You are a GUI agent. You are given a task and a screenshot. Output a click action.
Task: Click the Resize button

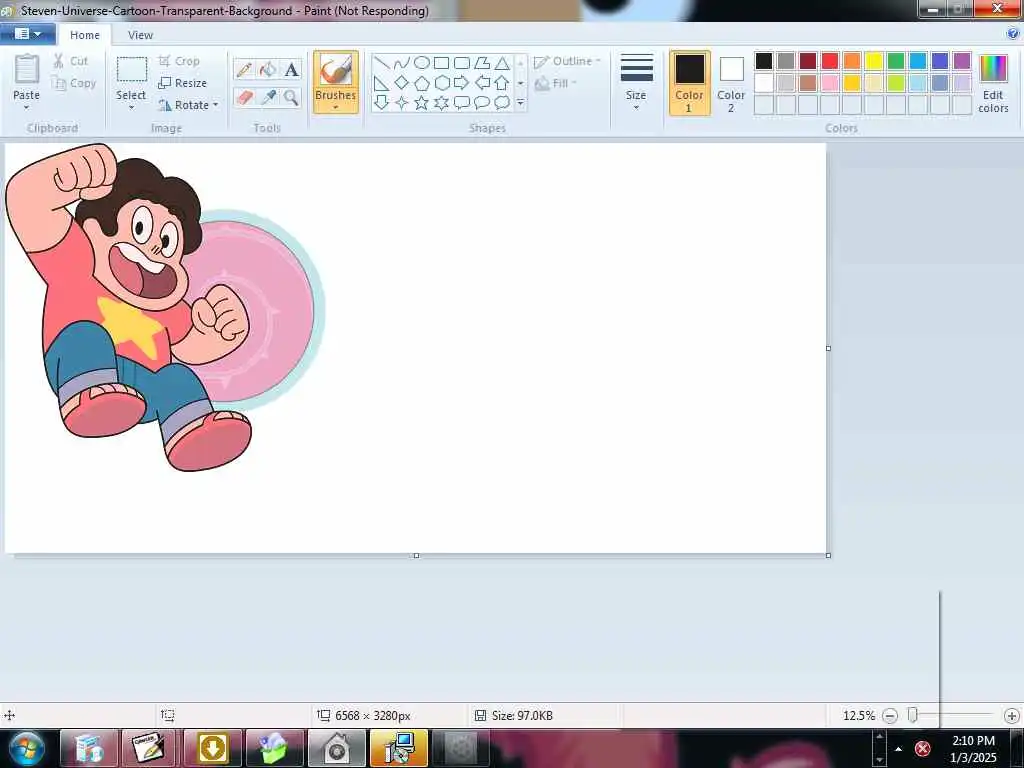click(x=182, y=84)
